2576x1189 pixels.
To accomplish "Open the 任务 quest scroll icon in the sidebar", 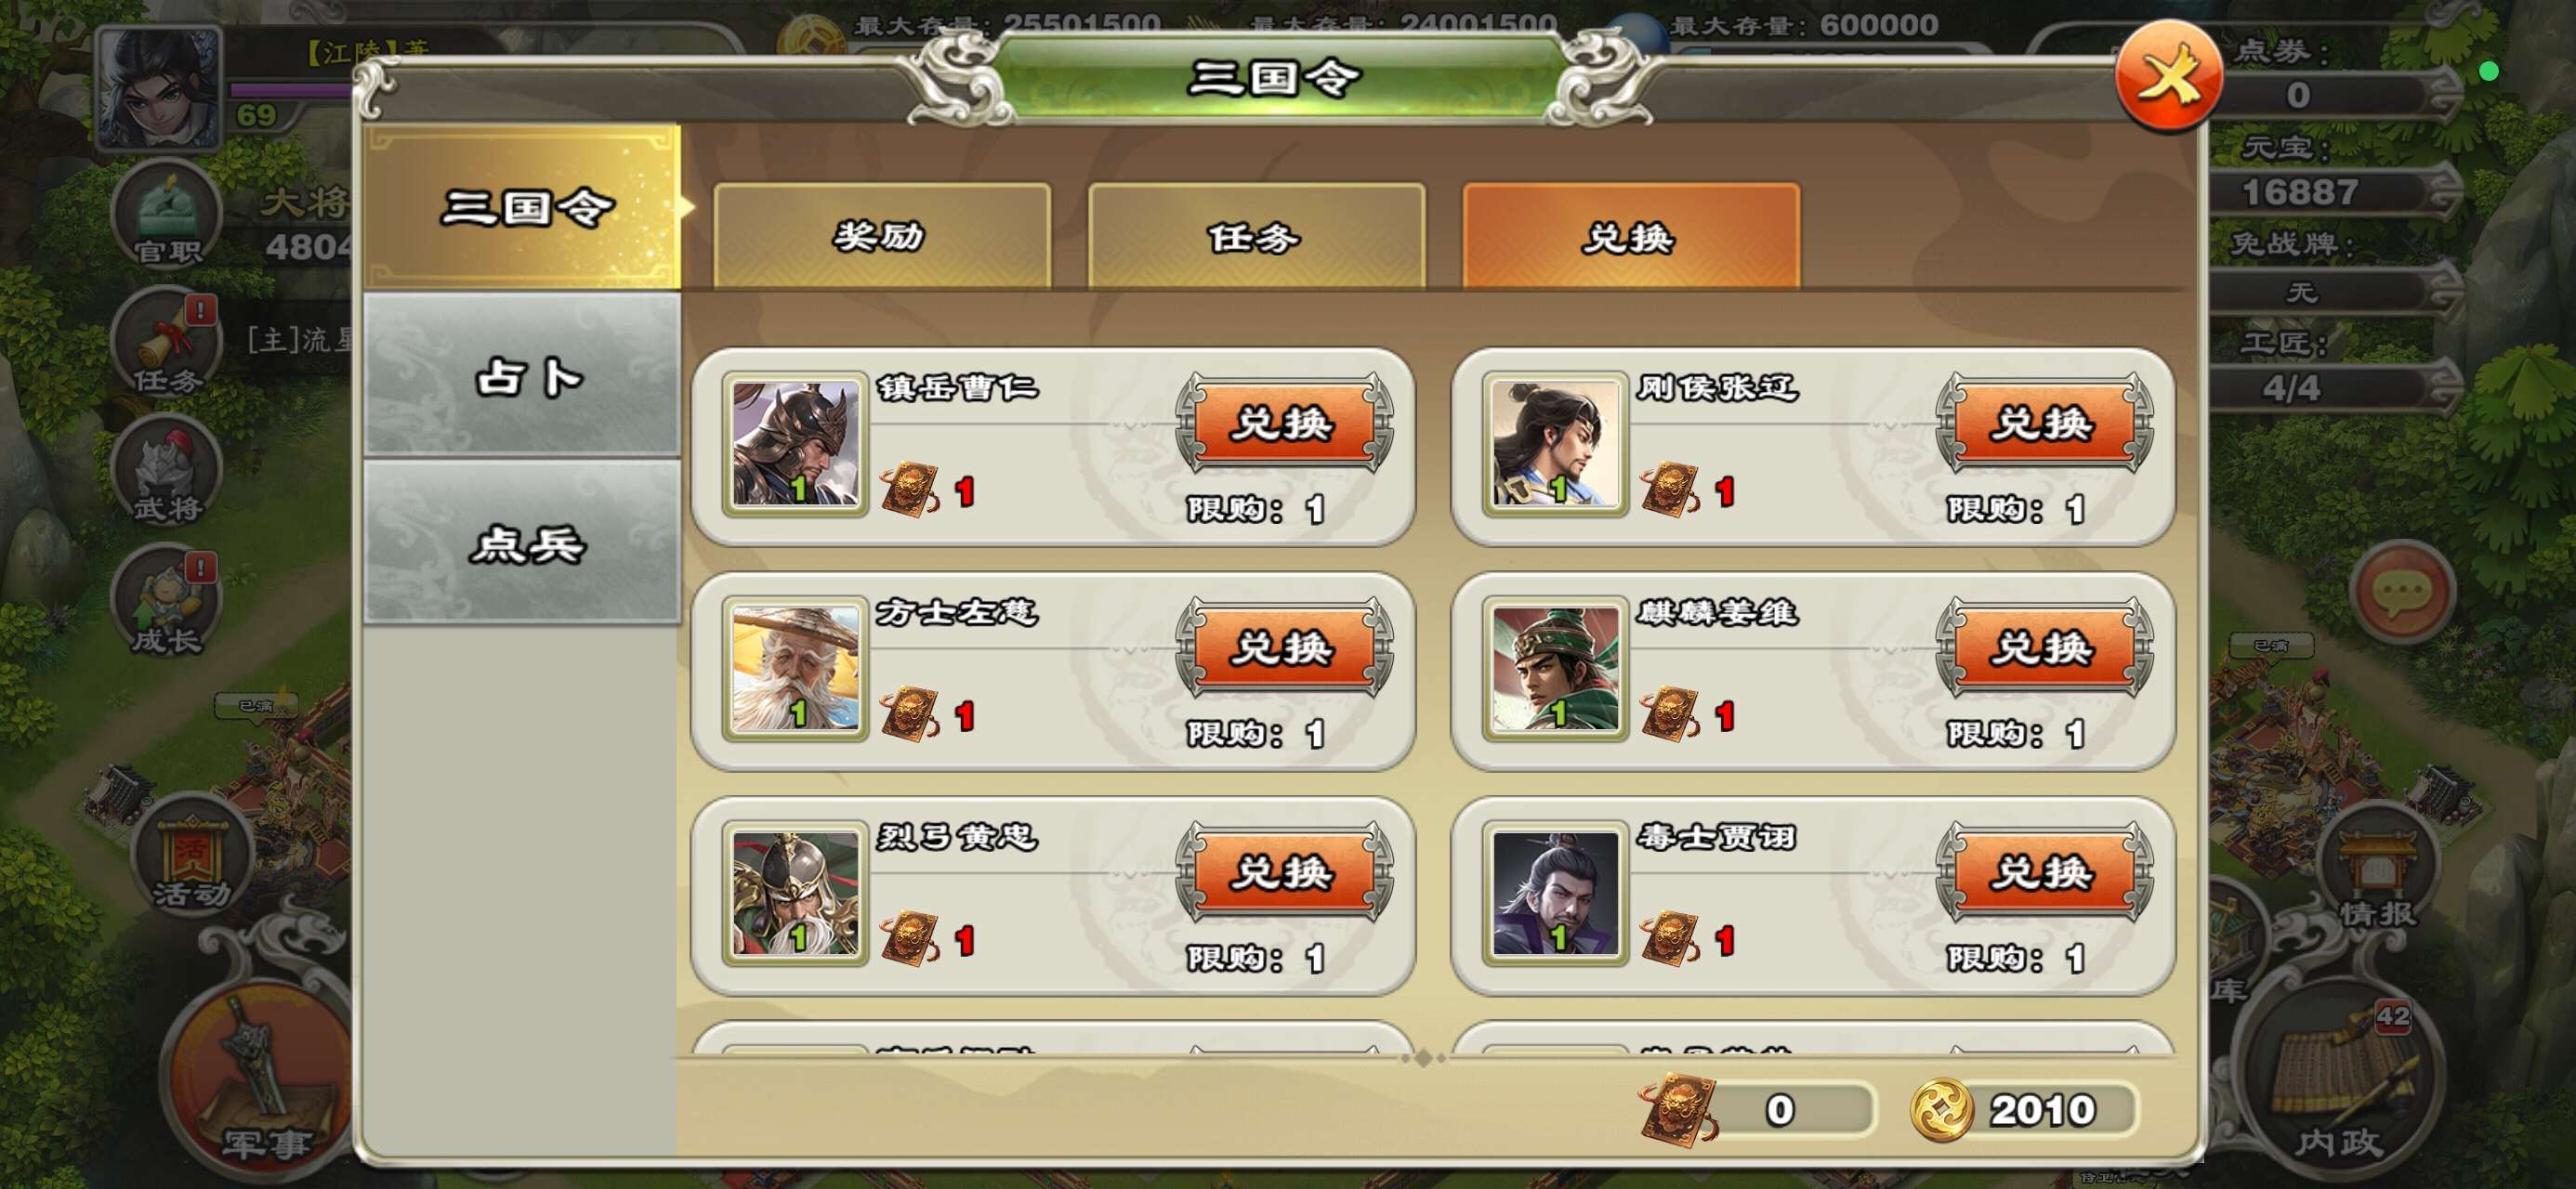I will coord(166,343).
